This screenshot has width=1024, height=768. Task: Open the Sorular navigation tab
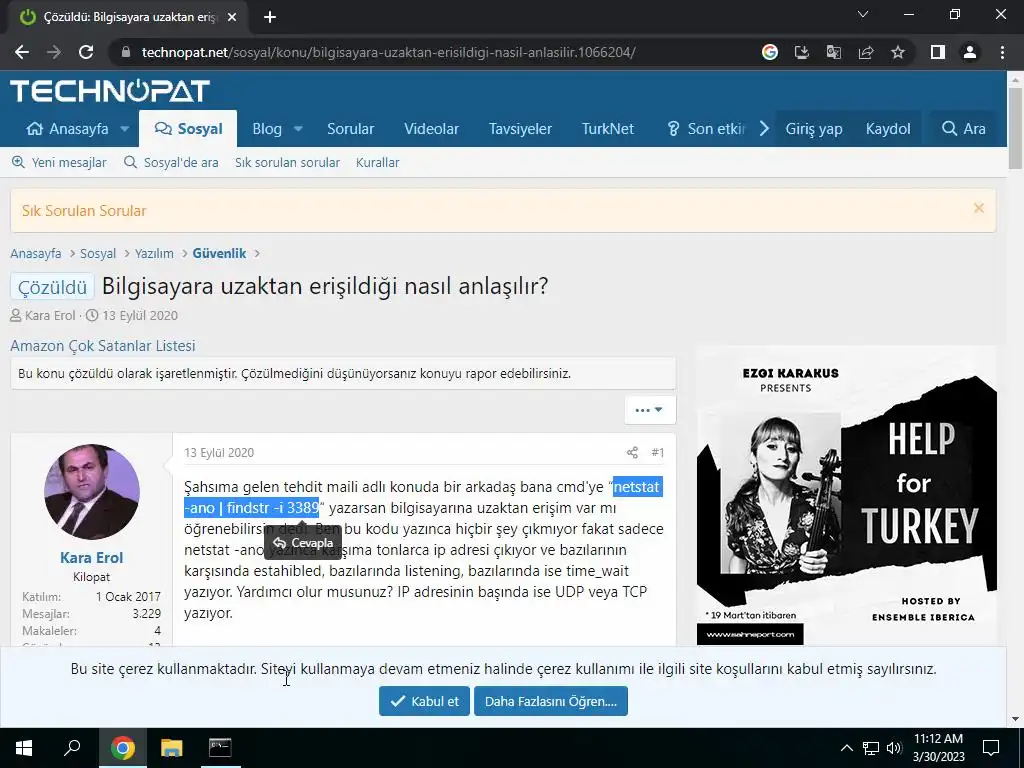pos(351,129)
